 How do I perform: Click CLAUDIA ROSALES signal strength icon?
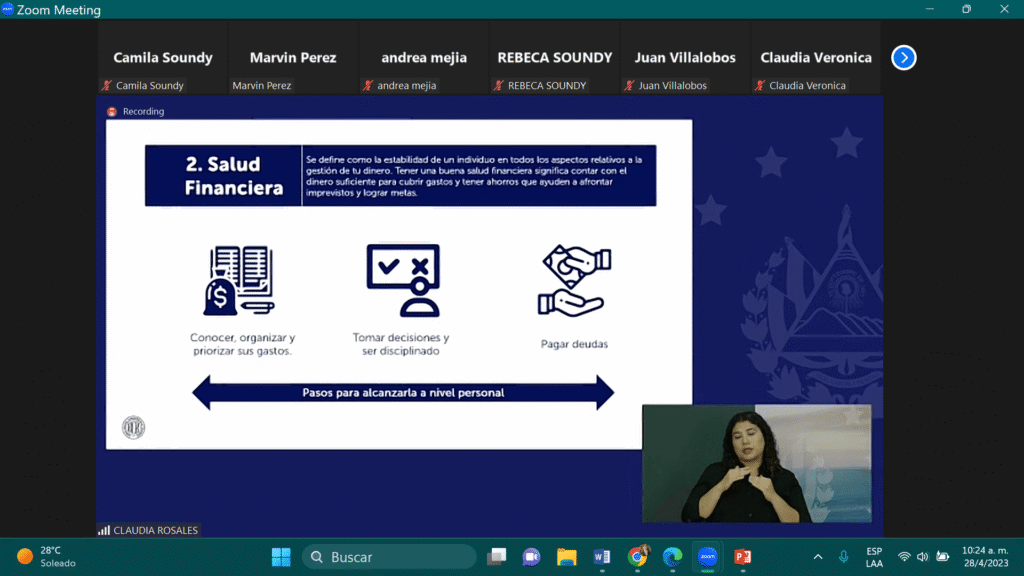click(104, 530)
